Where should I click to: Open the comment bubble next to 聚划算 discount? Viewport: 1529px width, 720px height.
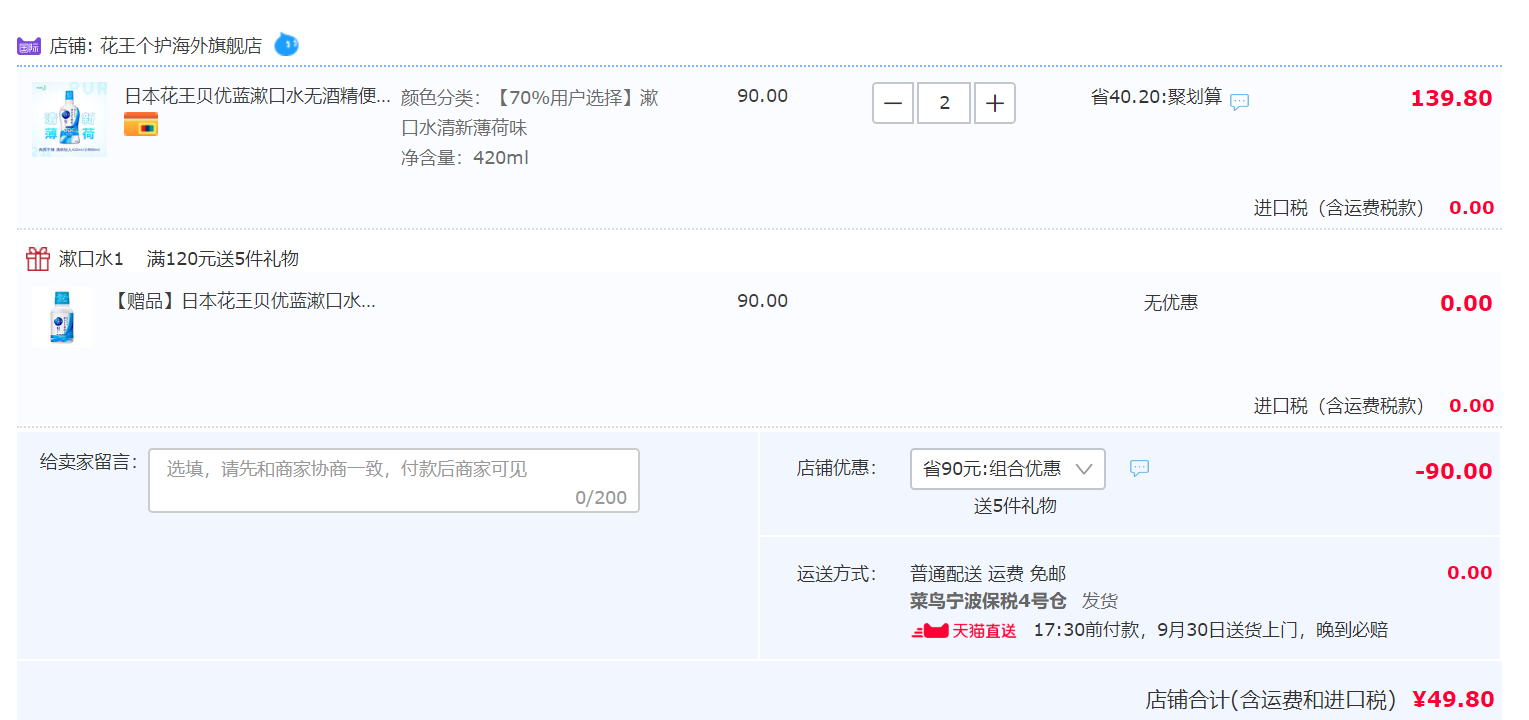(x=1239, y=102)
